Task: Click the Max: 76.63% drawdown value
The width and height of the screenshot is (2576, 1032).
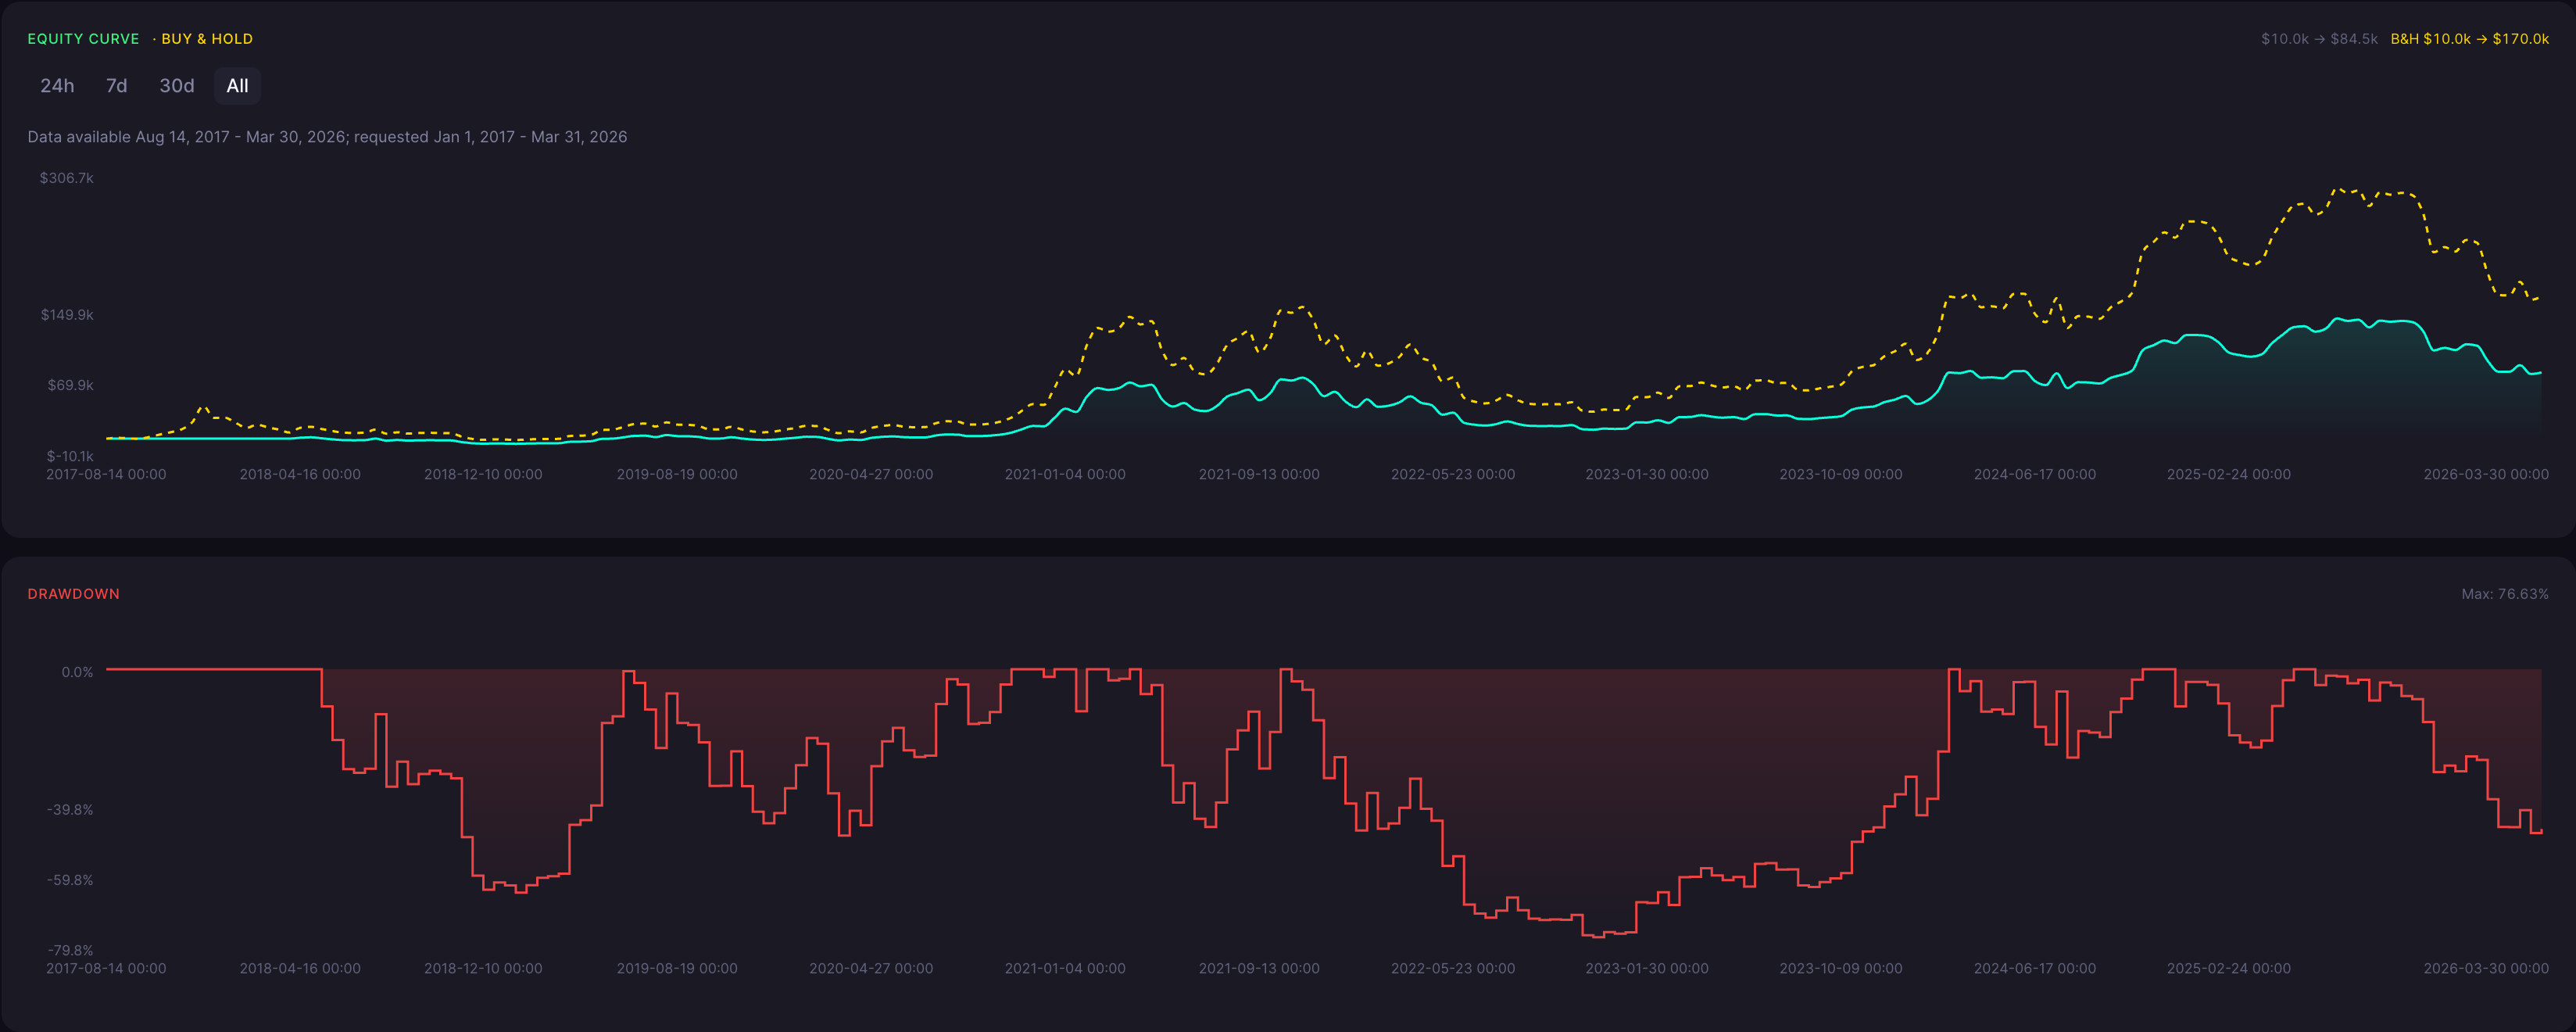Action: click(2504, 594)
